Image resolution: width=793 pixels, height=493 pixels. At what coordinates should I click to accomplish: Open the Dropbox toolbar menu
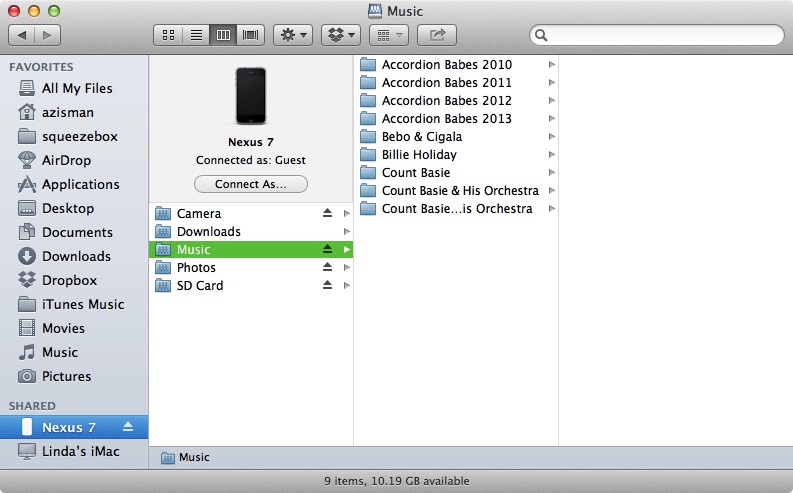[x=341, y=35]
